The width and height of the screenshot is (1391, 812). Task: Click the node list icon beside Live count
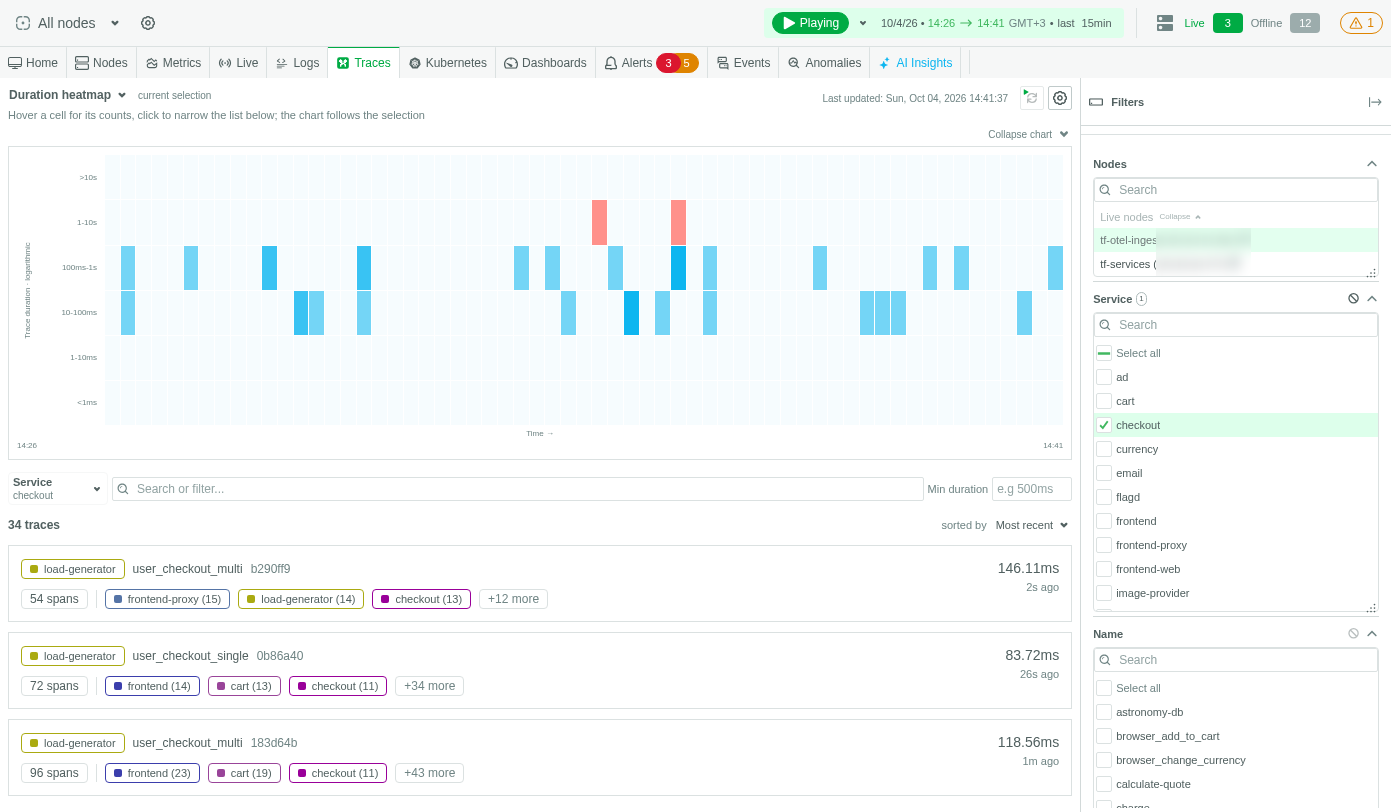(x=1165, y=23)
